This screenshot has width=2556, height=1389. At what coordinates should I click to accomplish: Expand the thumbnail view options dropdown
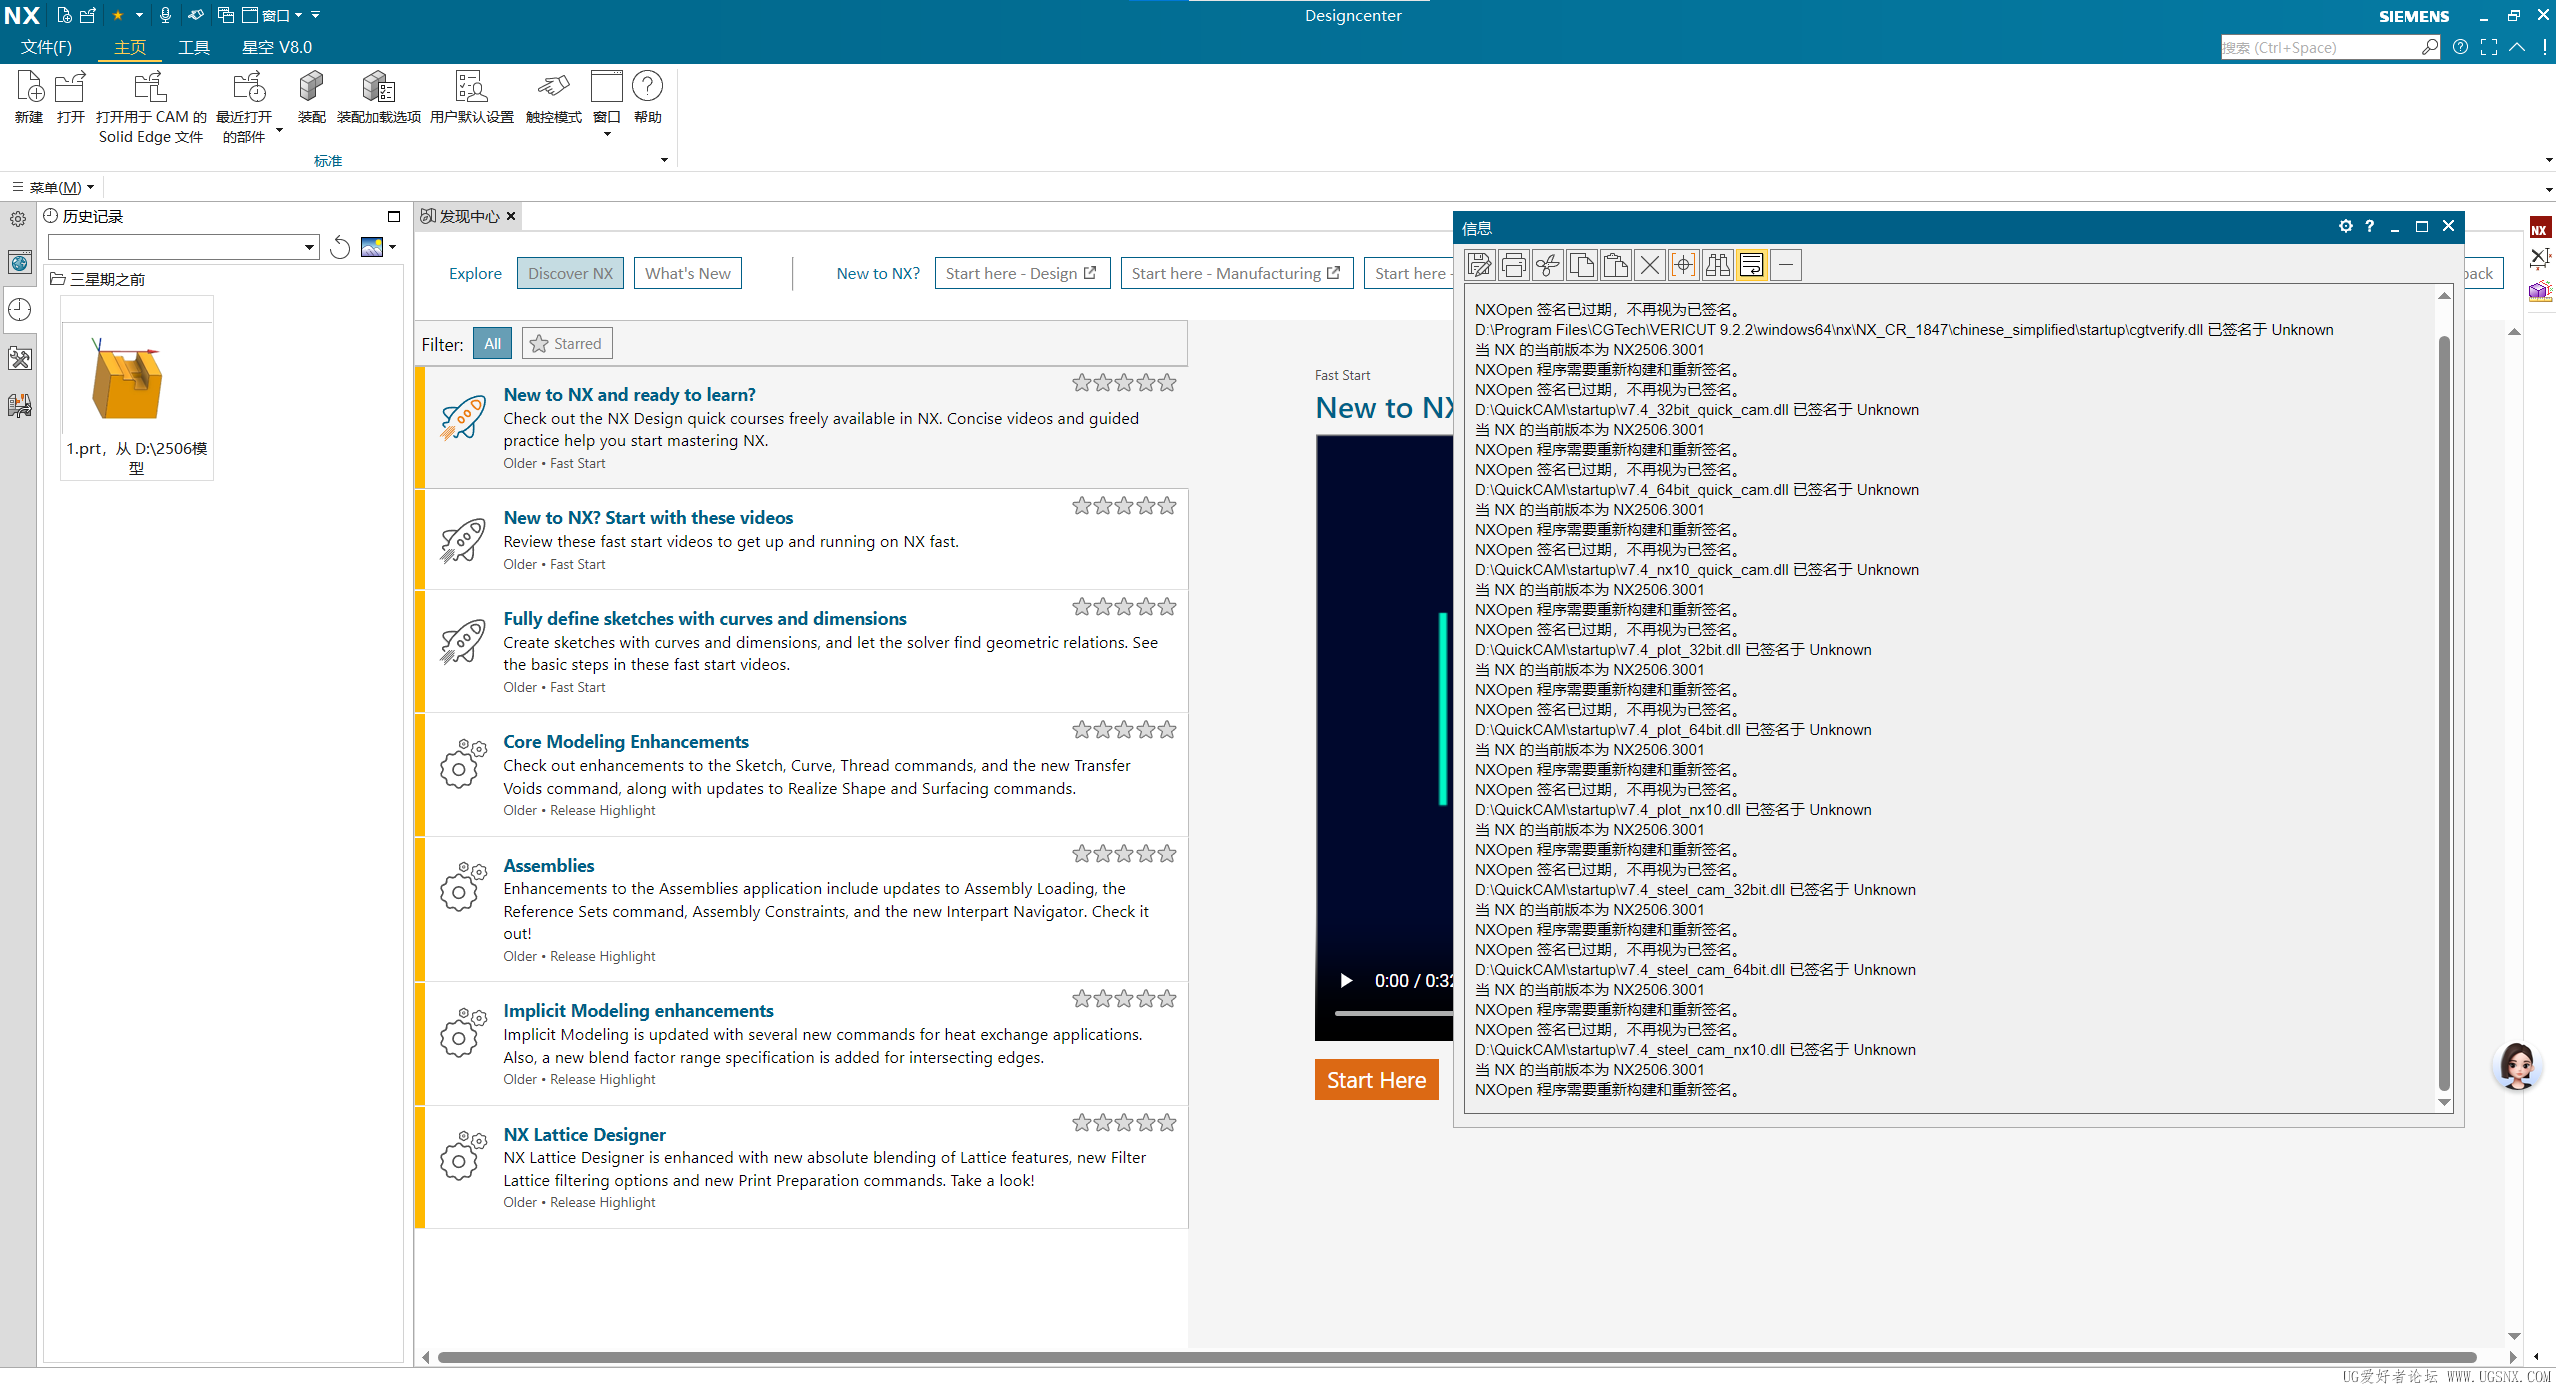point(393,247)
